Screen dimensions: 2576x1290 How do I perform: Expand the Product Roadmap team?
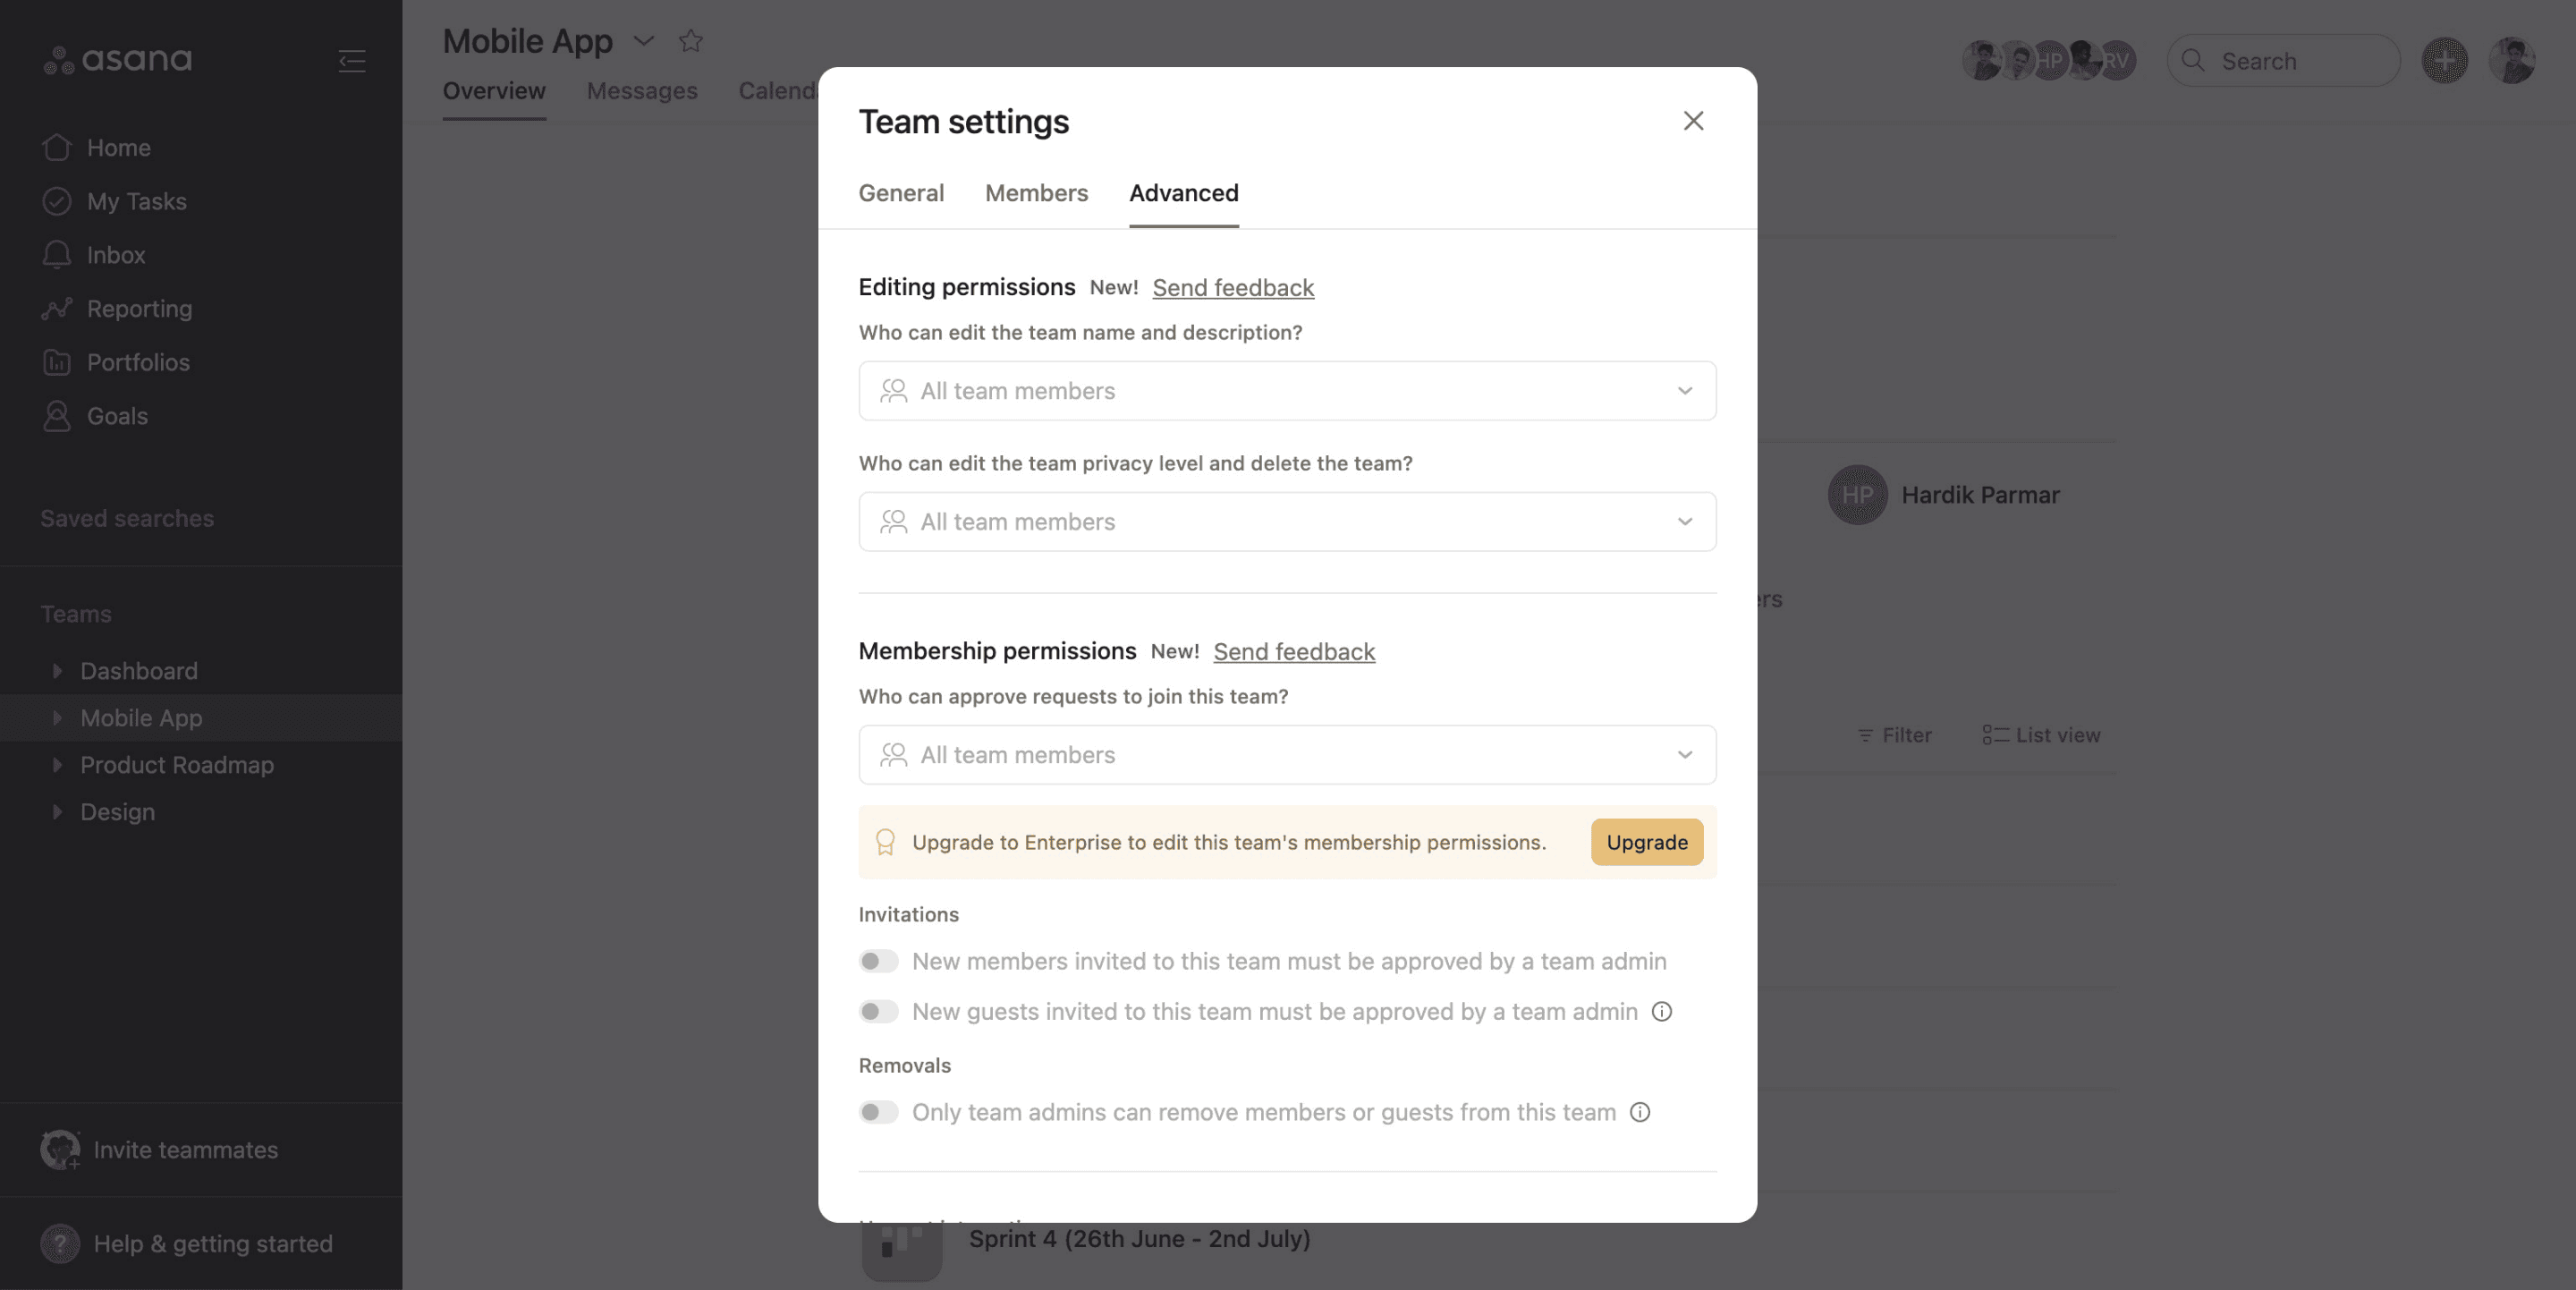pos(57,765)
